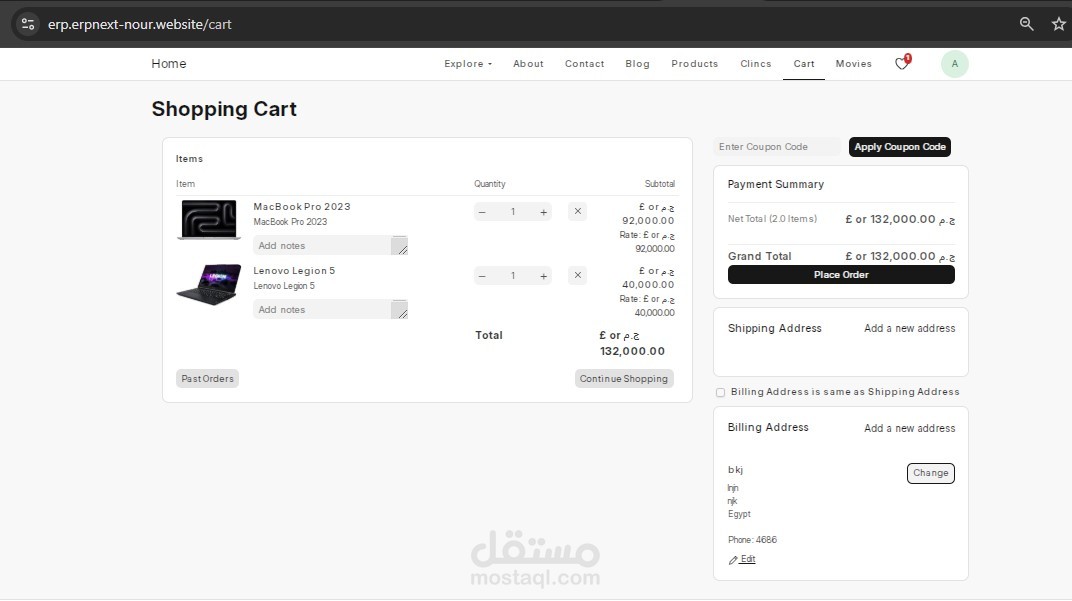
Task: Open the Clincs menu item
Action: (755, 64)
